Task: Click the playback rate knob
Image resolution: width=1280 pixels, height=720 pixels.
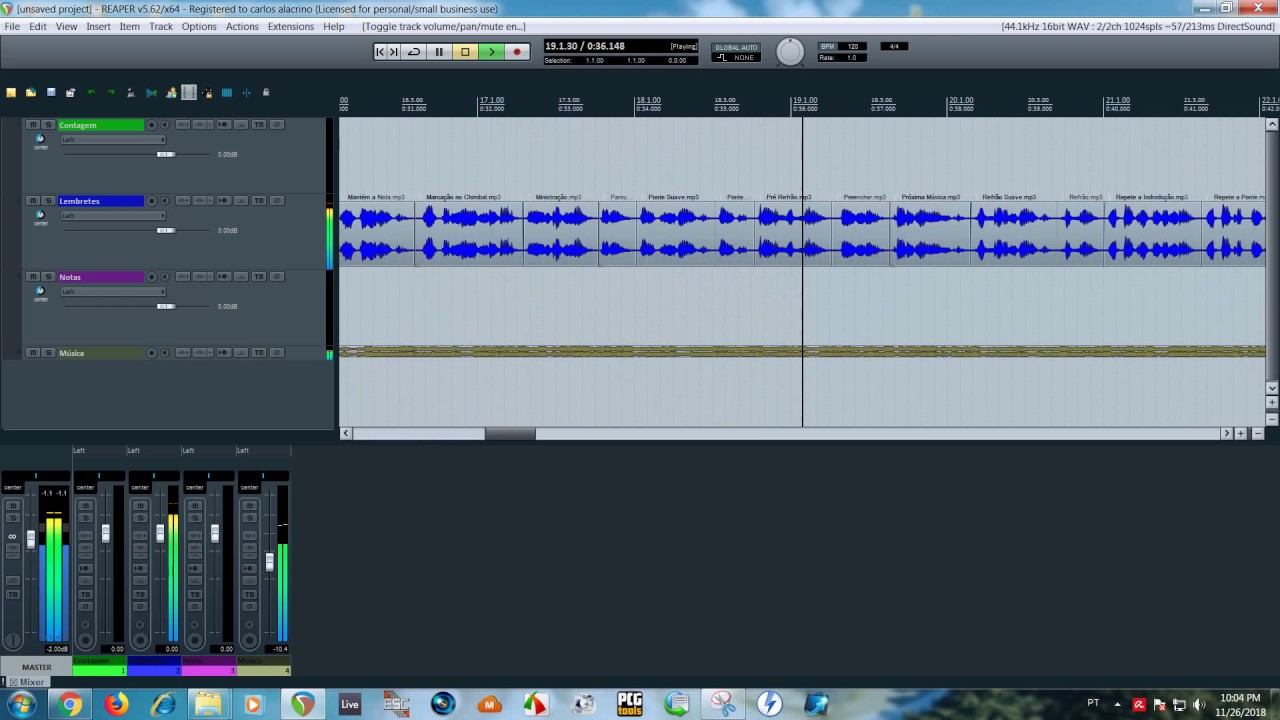Action: [x=790, y=52]
